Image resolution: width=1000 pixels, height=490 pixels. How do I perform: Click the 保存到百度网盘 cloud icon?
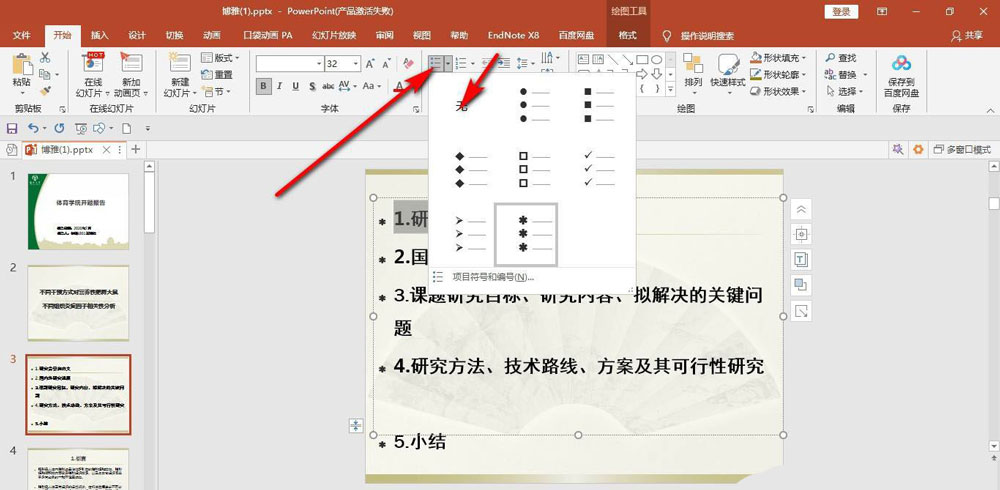(902, 63)
